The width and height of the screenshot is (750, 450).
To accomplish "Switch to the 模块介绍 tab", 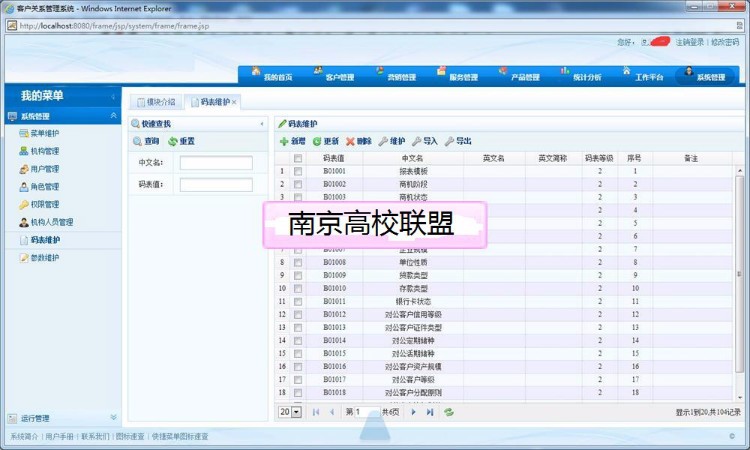I will pyautogui.click(x=156, y=102).
